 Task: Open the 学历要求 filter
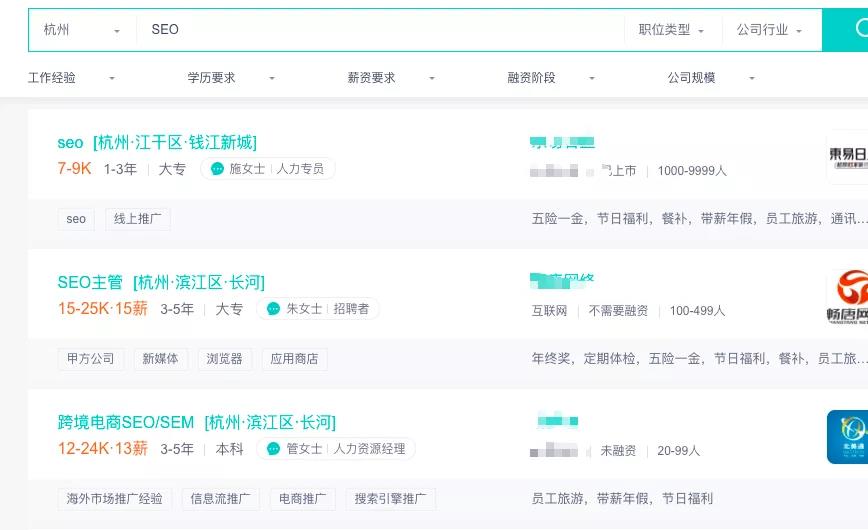tap(232, 78)
